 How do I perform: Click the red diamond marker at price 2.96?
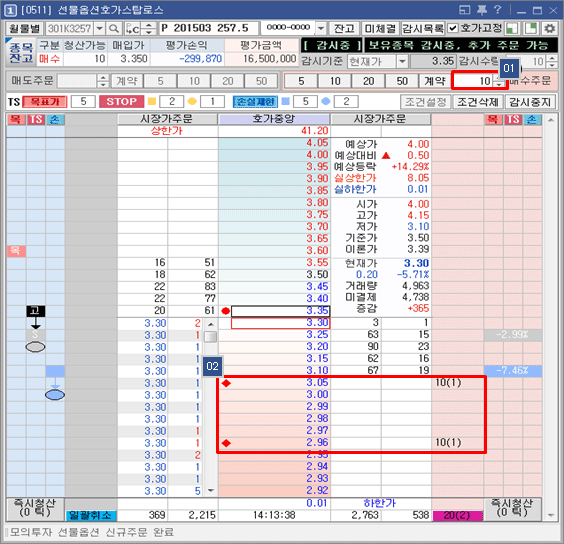(226, 443)
